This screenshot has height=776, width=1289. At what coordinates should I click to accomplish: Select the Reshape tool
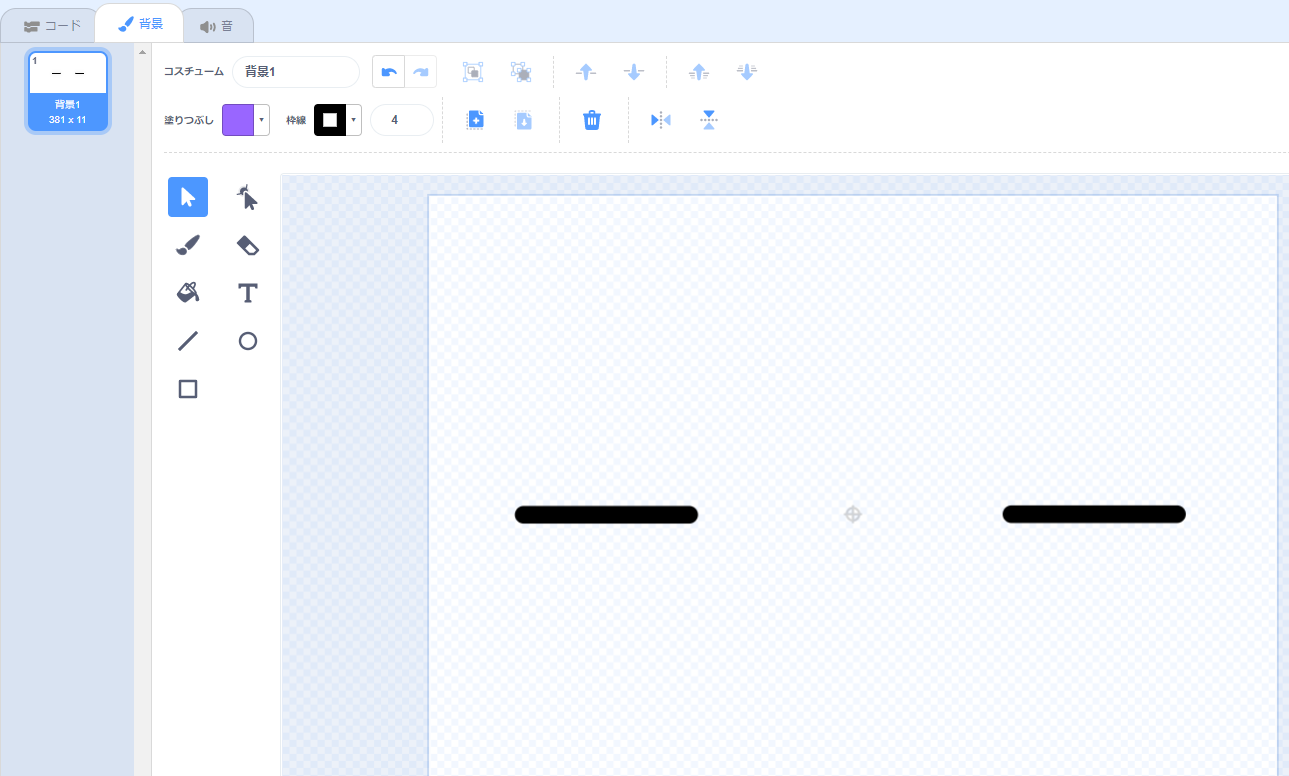coord(247,197)
